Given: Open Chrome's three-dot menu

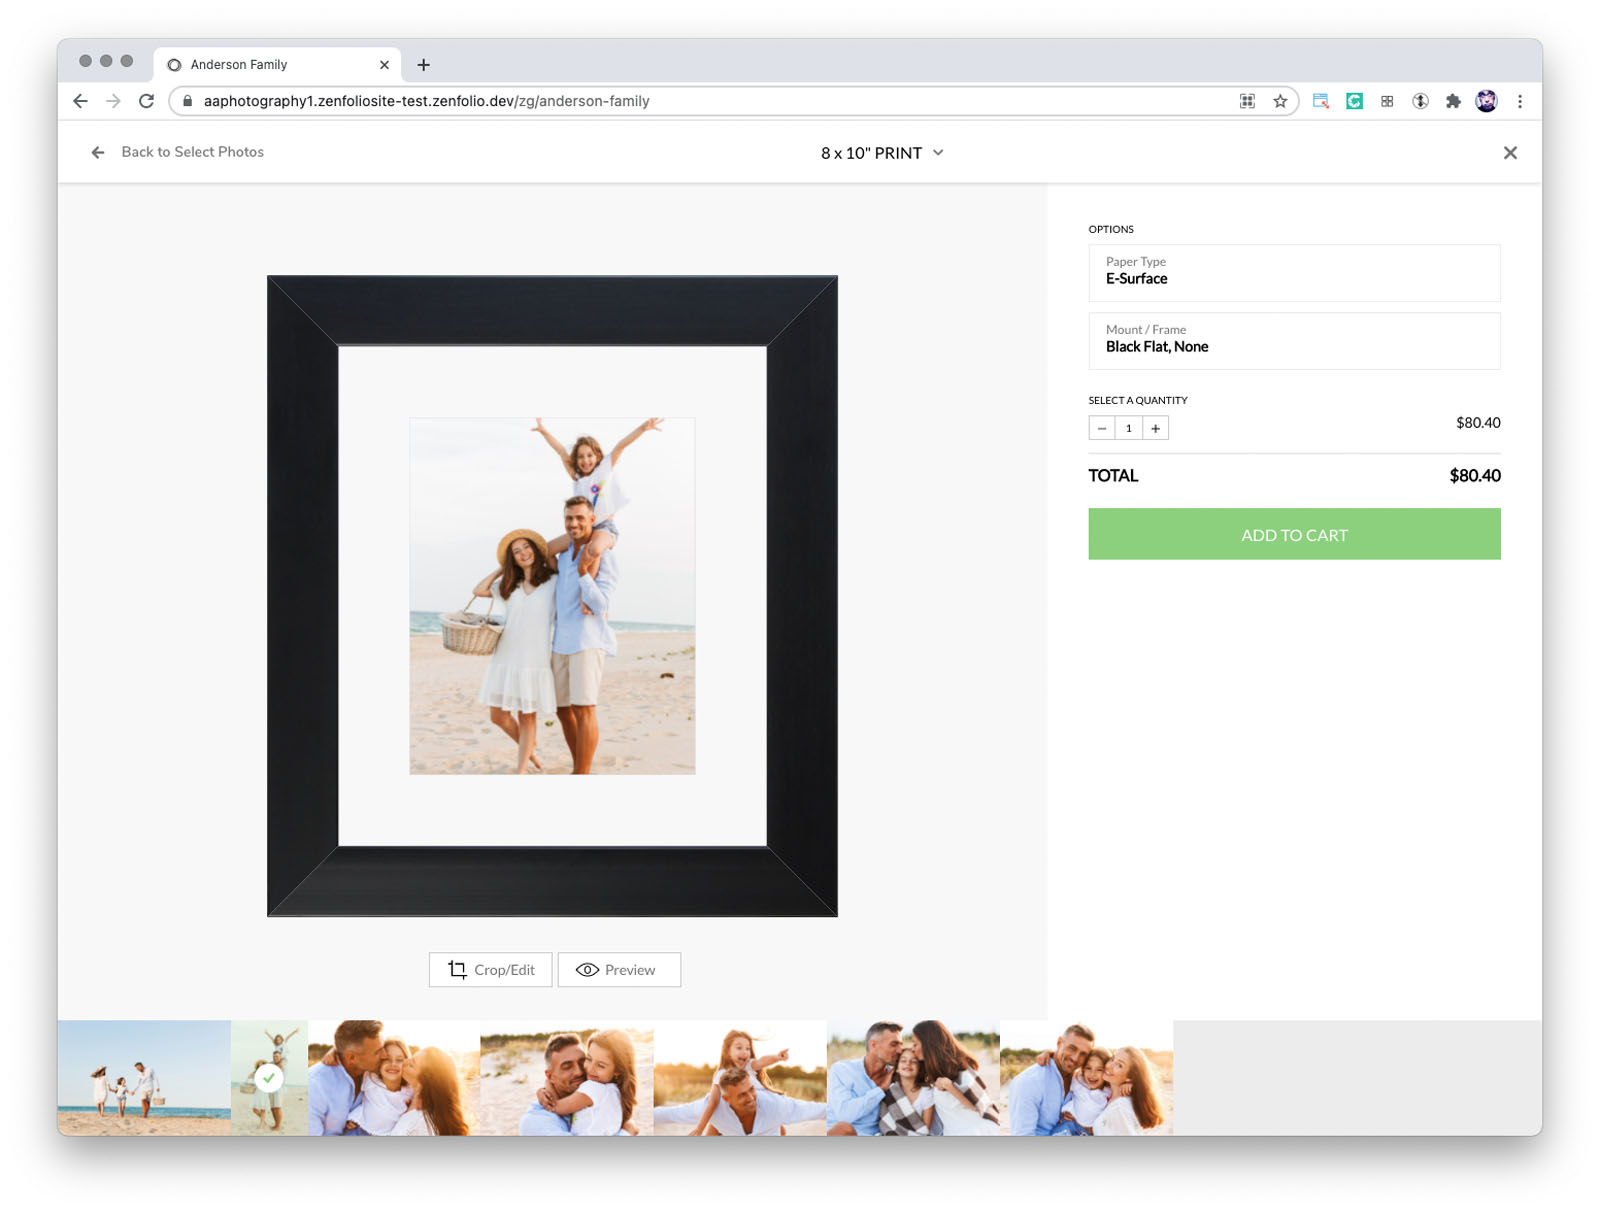Looking at the screenshot, I should 1520,100.
